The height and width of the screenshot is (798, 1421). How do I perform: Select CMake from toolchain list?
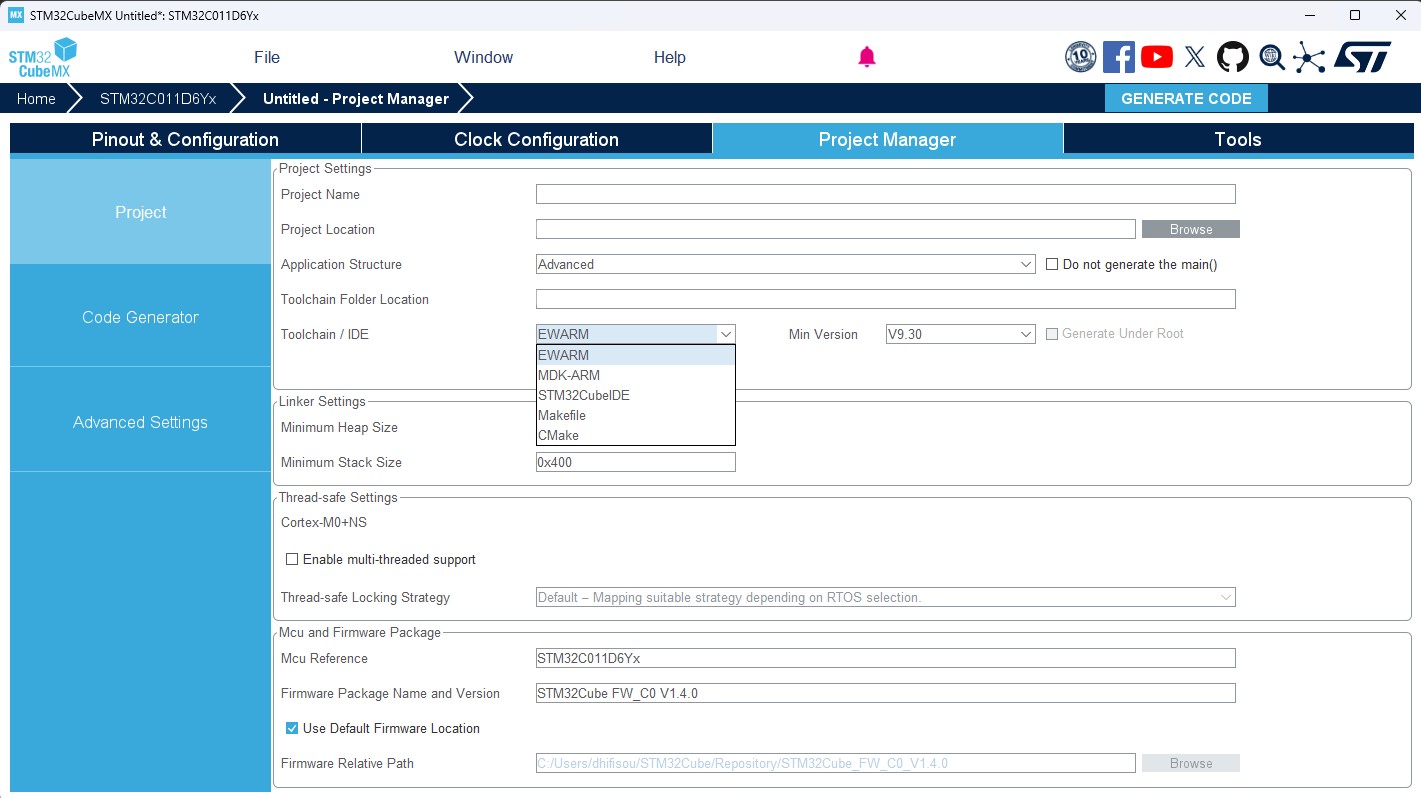[636, 435]
